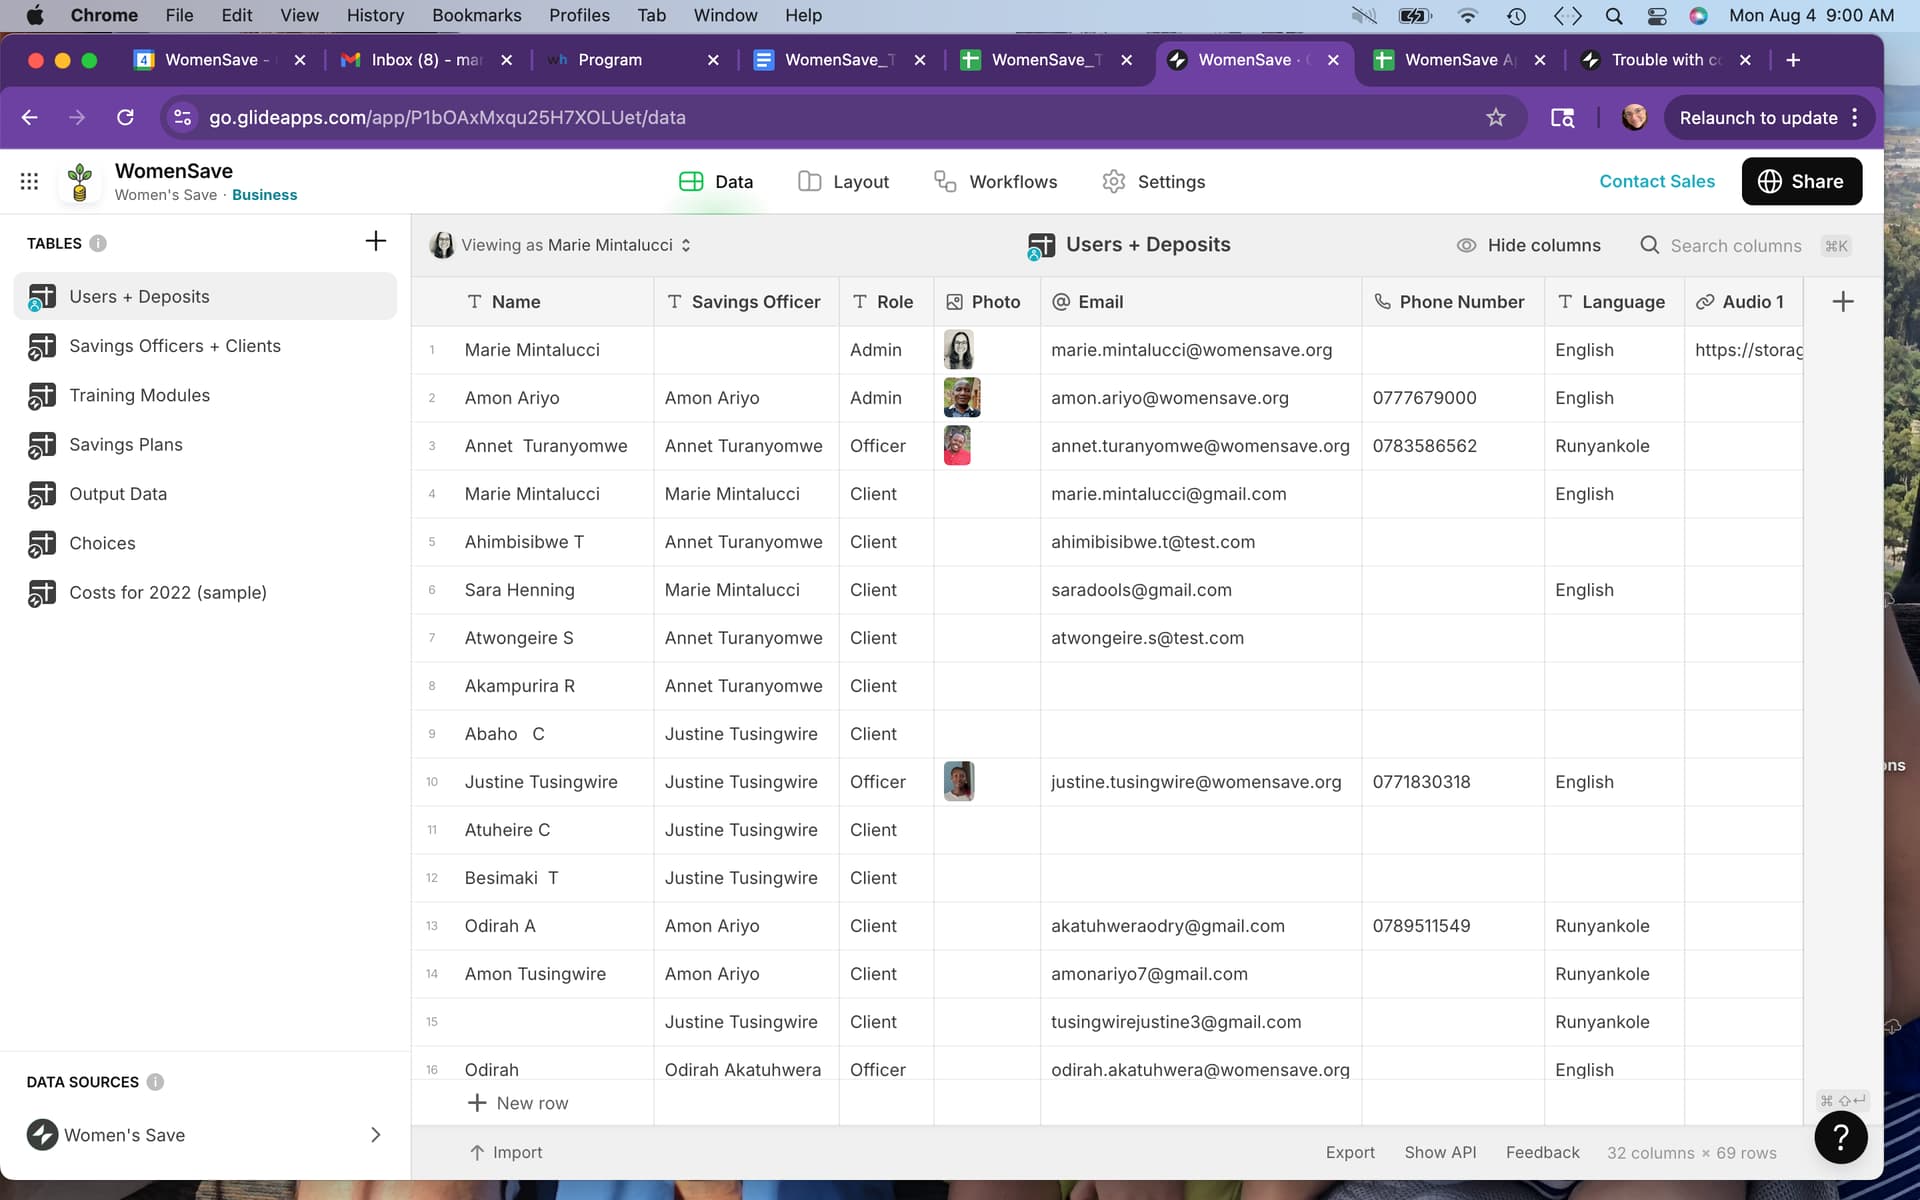Select the Choices table
This screenshot has width=1920, height=1200.
point(205,544)
